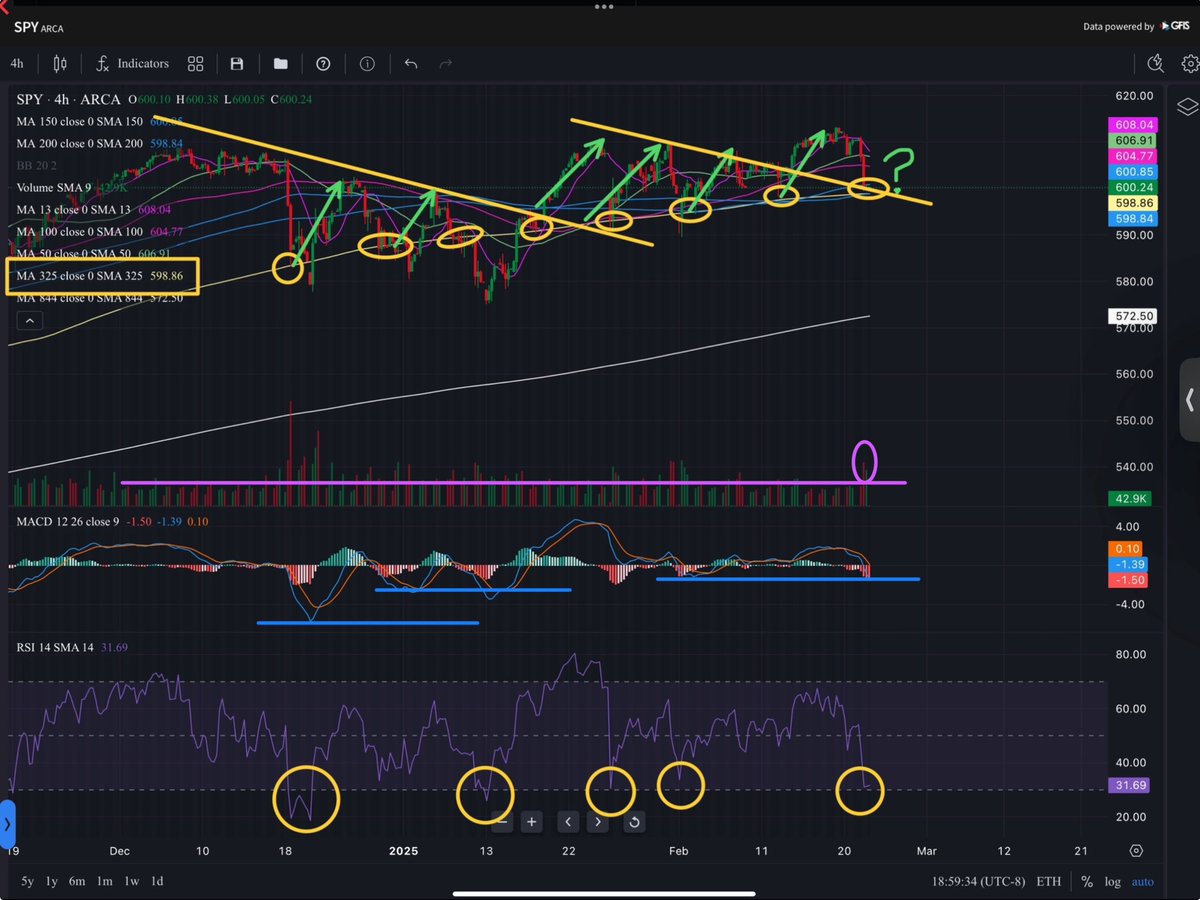Select the 1m date range
This screenshot has height=900, width=1200.
103,881
